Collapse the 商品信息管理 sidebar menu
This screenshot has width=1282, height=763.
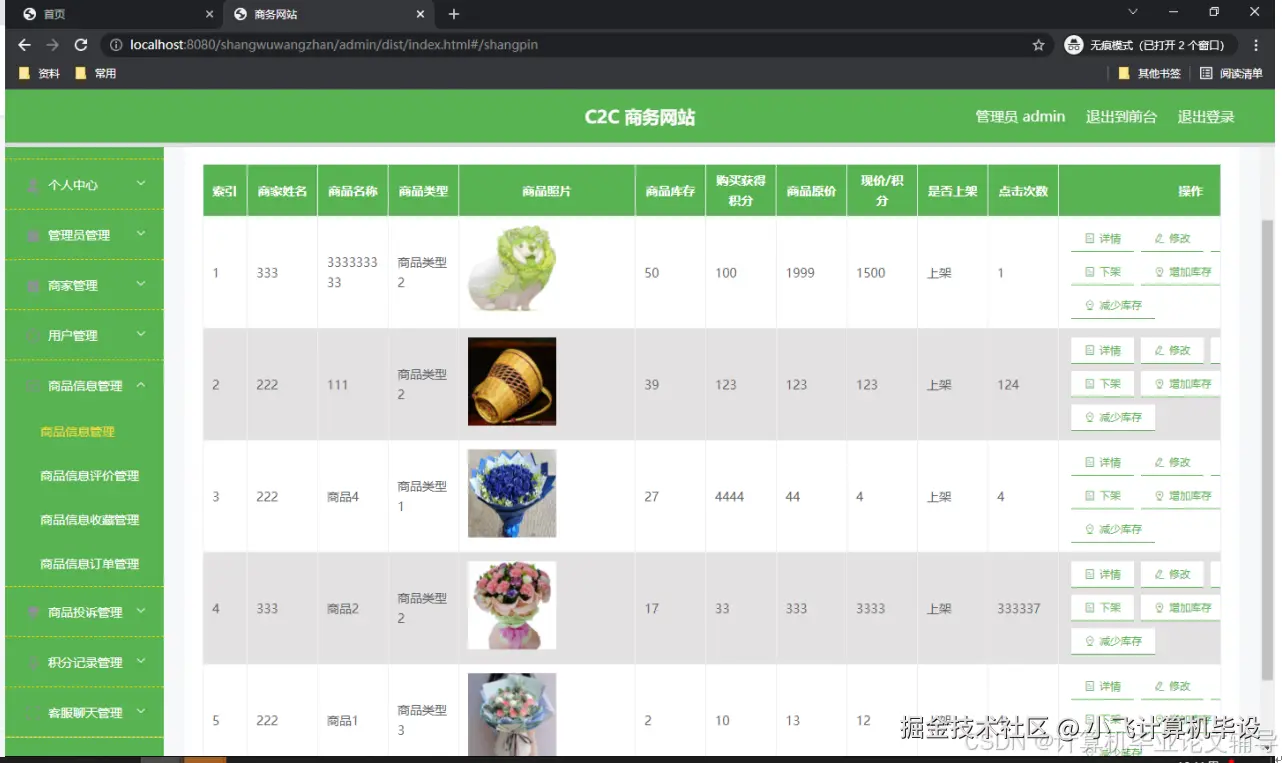tap(84, 385)
